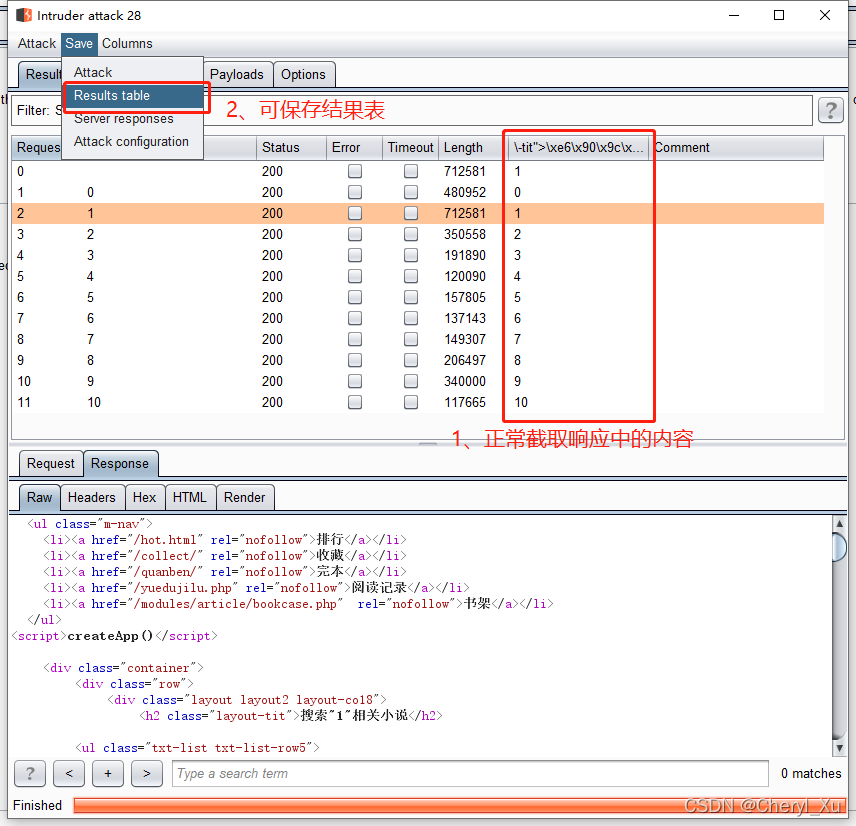Open the Headers response view tab

point(92,497)
